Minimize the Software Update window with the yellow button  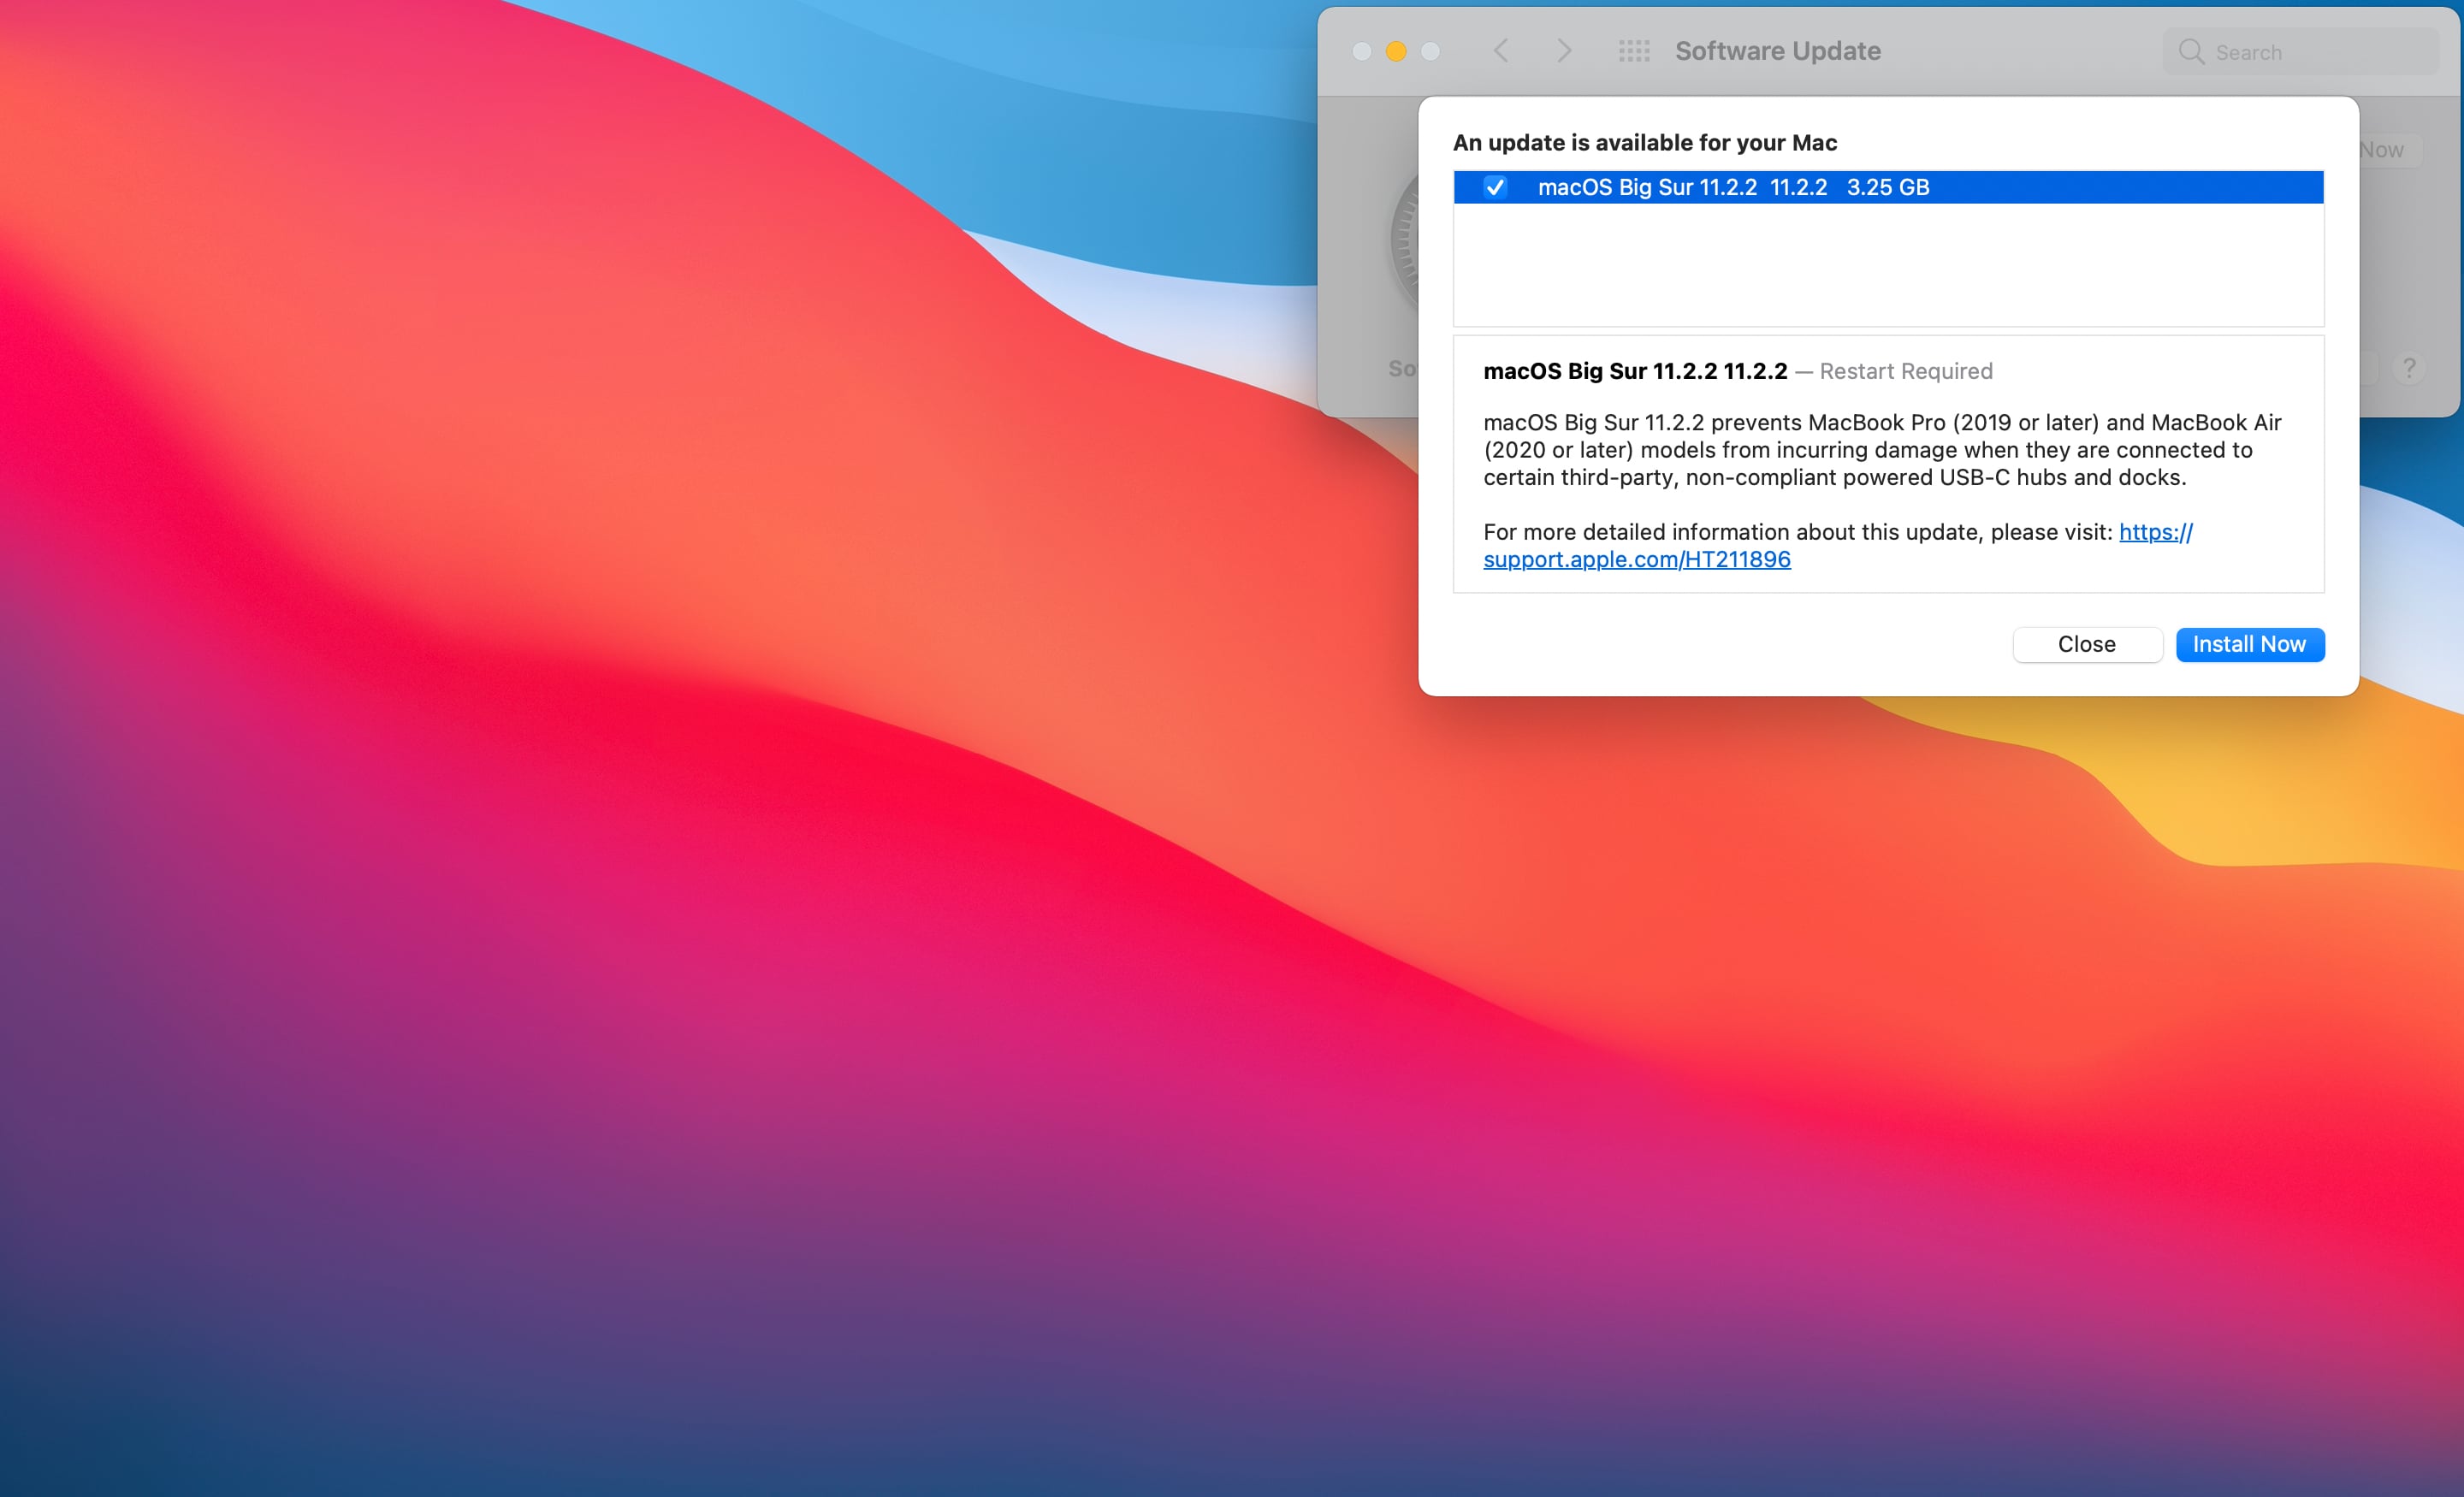coord(1396,51)
